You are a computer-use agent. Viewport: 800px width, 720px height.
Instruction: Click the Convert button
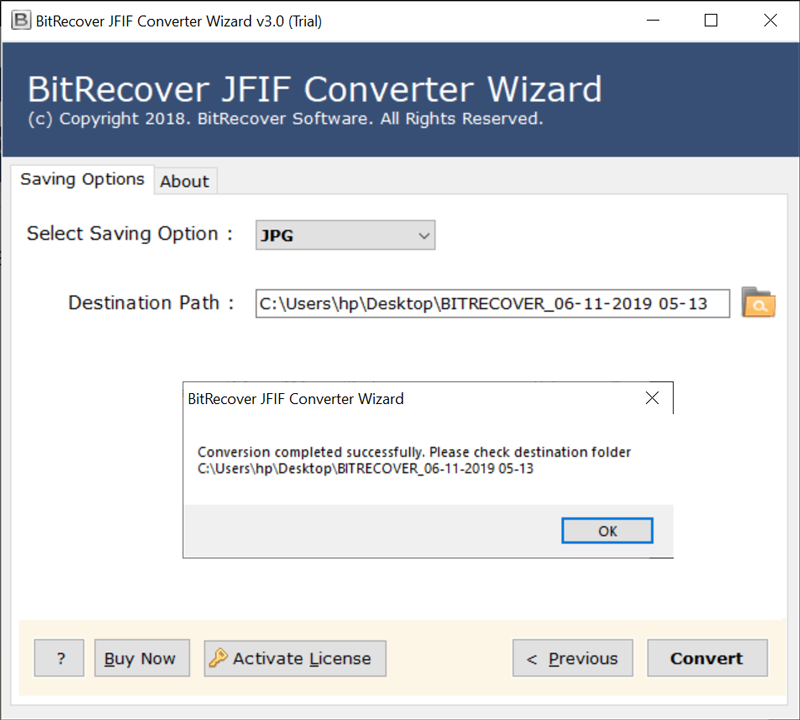(707, 658)
